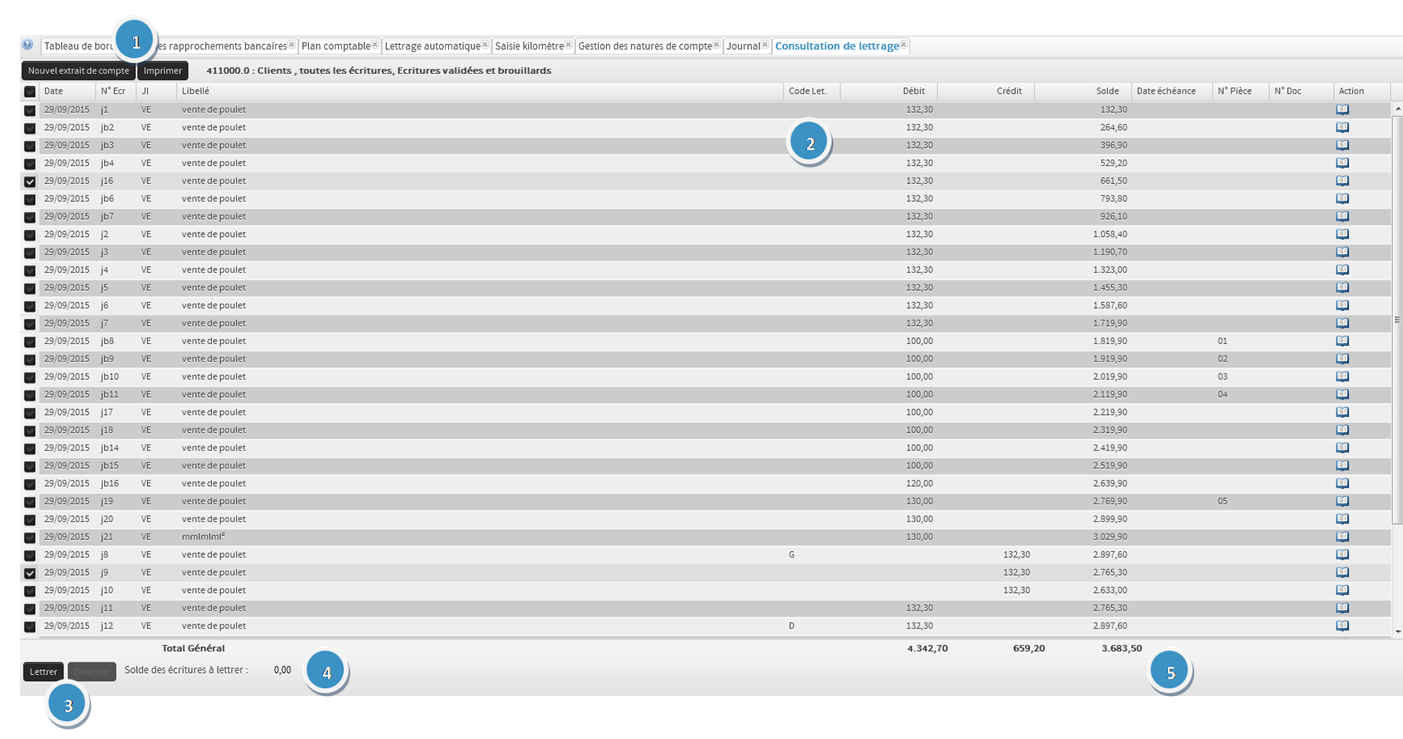Close the Saisie kilomètre tab
This screenshot has height=739, width=1403.
coord(568,45)
